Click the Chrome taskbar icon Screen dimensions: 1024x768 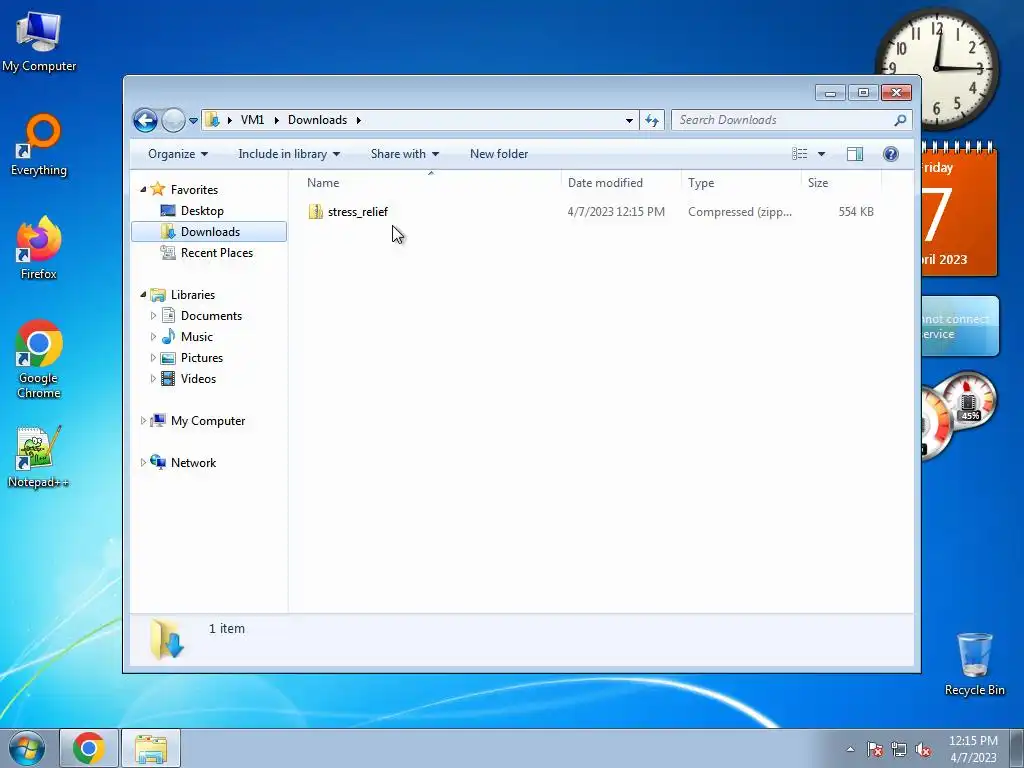(89, 748)
